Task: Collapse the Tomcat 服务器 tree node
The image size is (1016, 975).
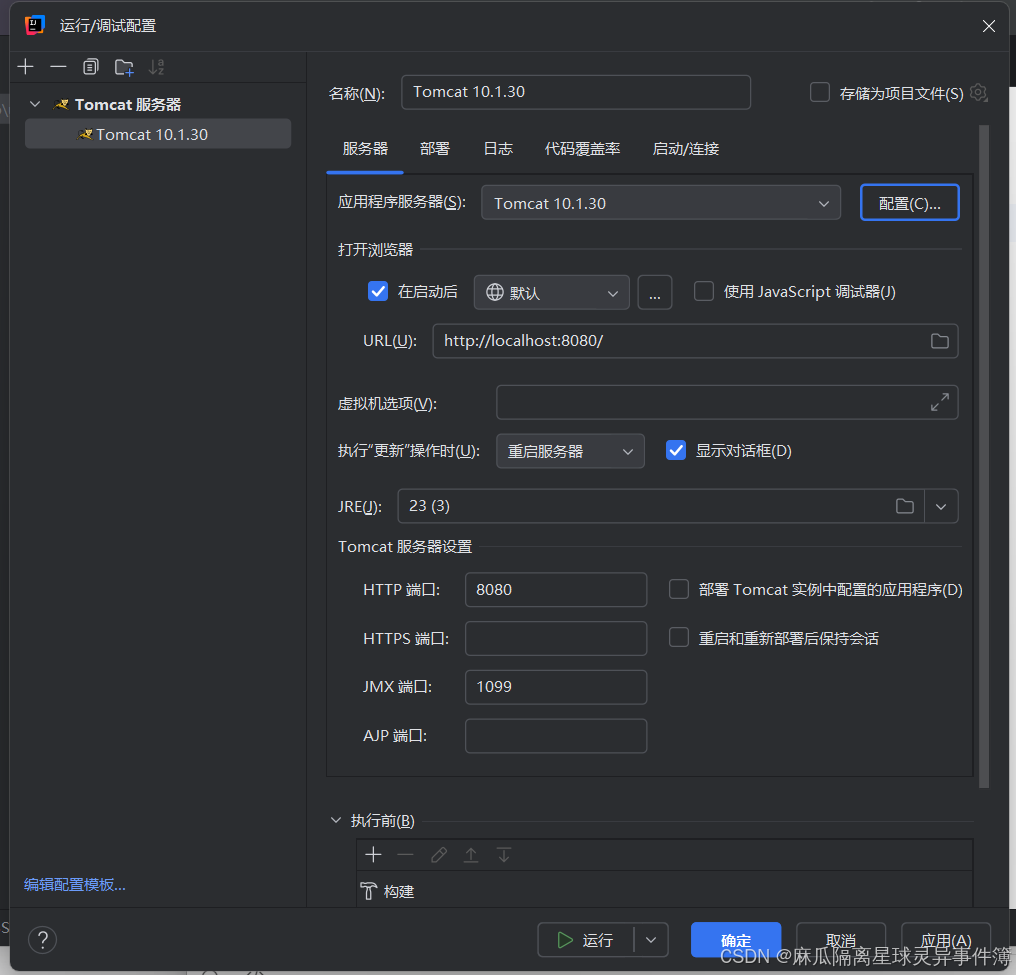Action: (35, 104)
